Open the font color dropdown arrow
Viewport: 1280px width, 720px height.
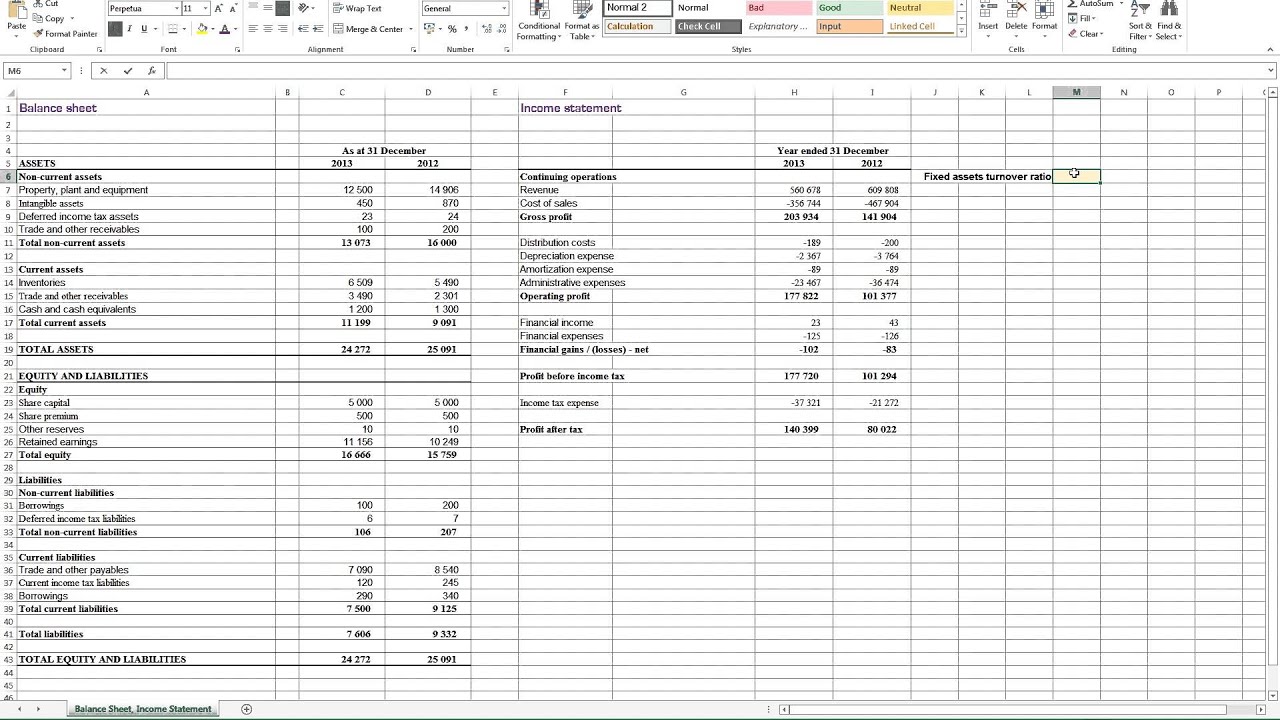[x=234, y=29]
